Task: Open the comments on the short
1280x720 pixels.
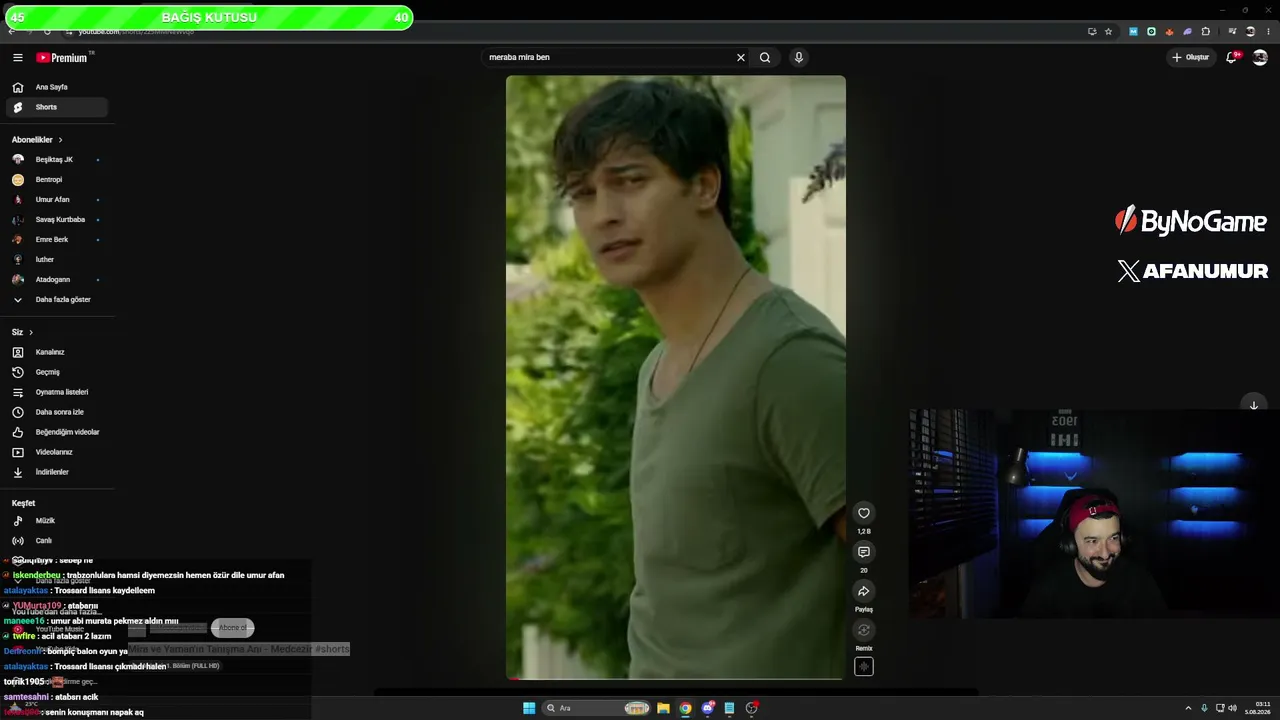Action: point(864,552)
